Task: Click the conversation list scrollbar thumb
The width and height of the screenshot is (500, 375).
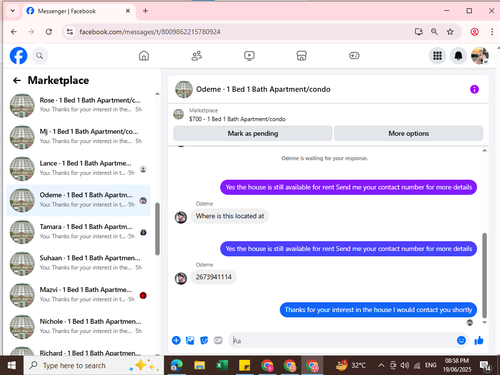Action: pos(157,229)
